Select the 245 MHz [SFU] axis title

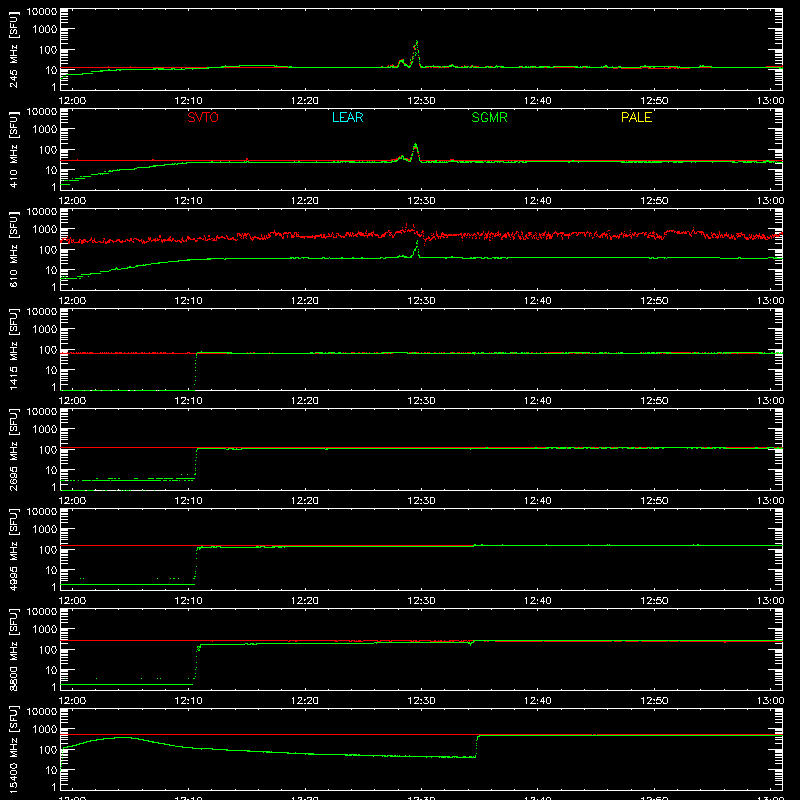click(13, 49)
